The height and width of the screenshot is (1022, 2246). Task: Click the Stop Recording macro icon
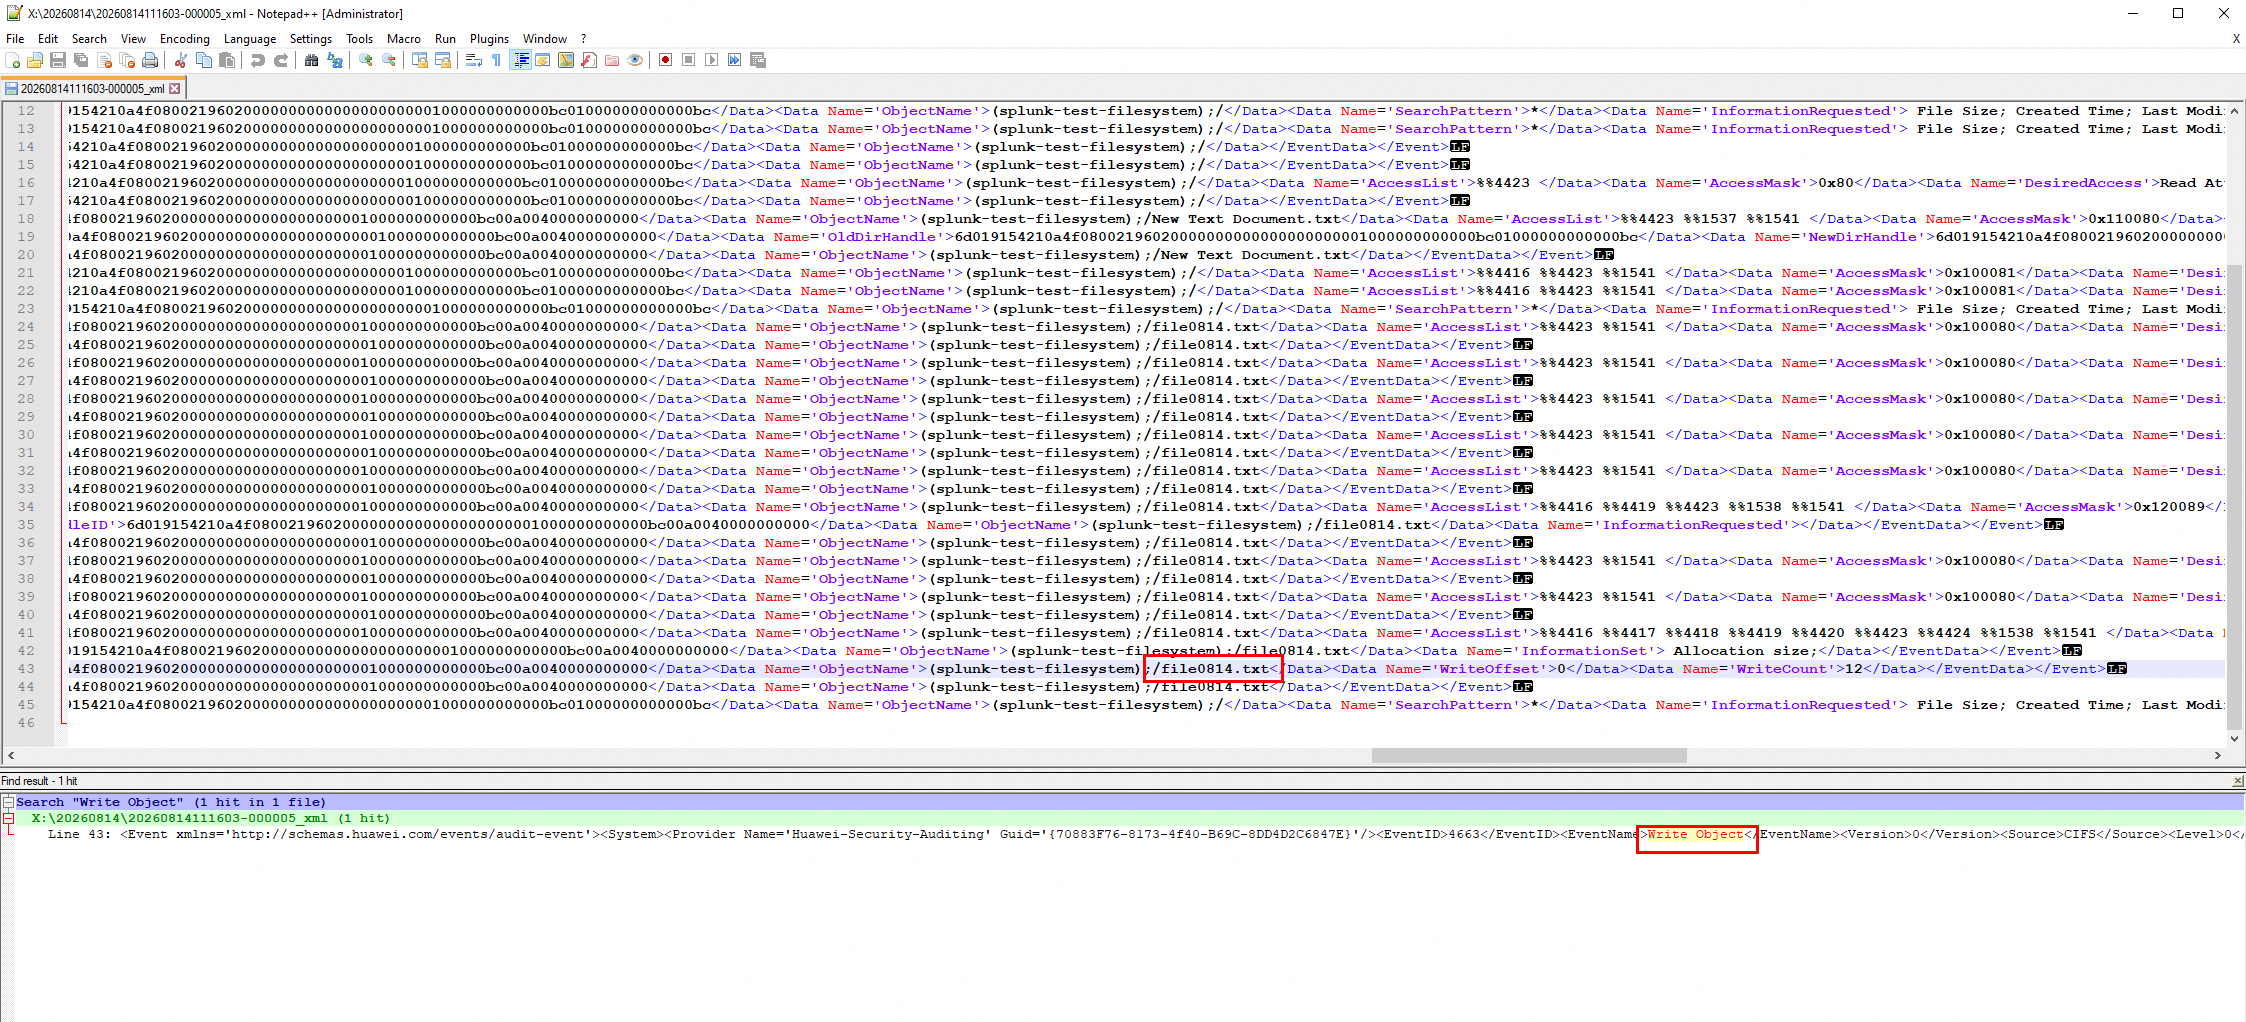point(689,60)
